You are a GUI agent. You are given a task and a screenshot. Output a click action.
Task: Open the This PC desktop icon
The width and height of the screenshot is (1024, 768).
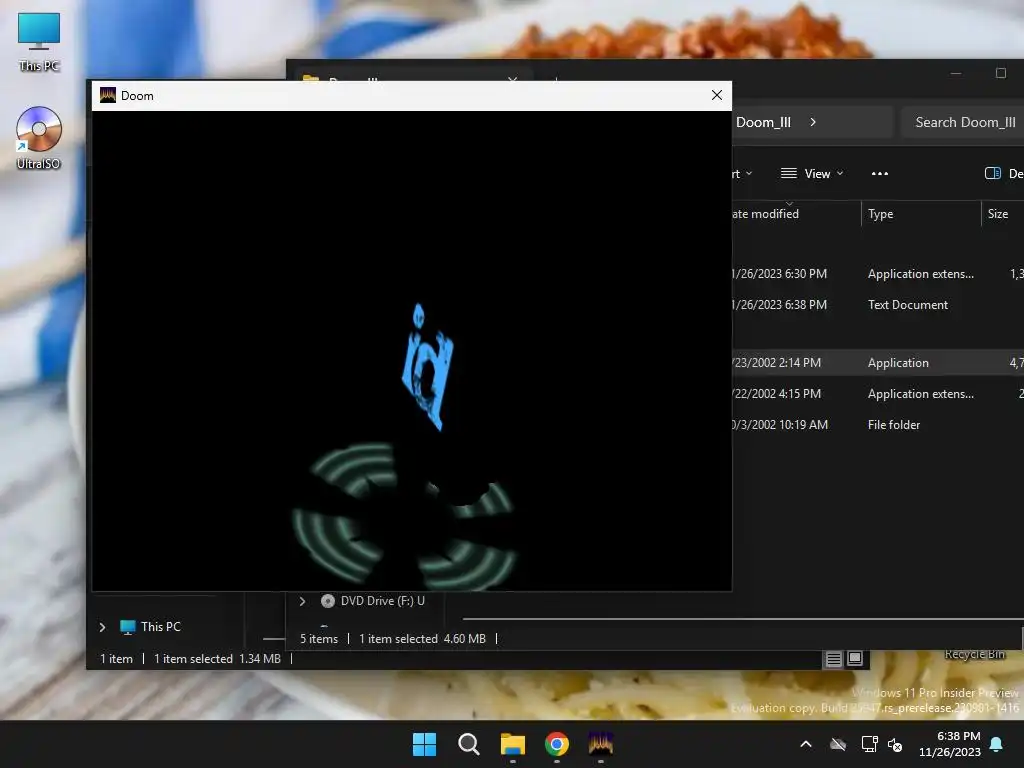39,41
